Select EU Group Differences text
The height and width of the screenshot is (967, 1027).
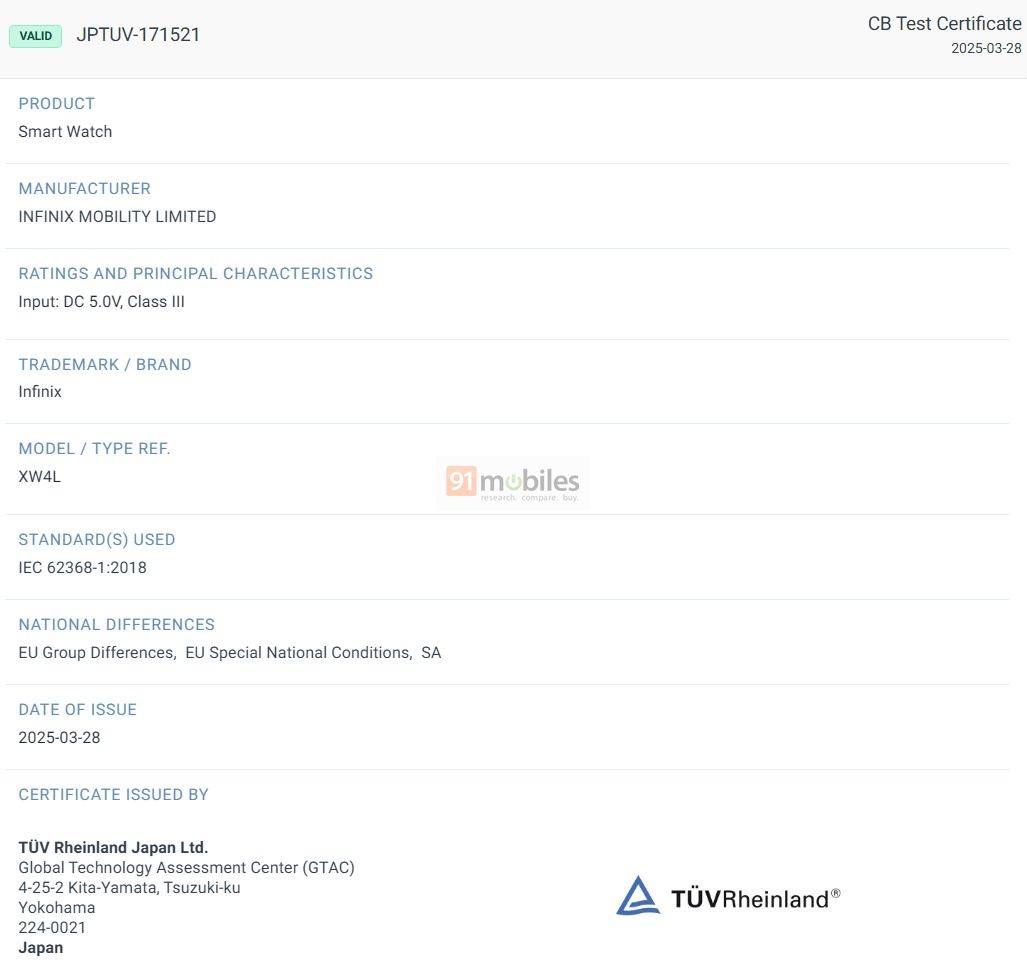pyautogui.click(x=98, y=653)
